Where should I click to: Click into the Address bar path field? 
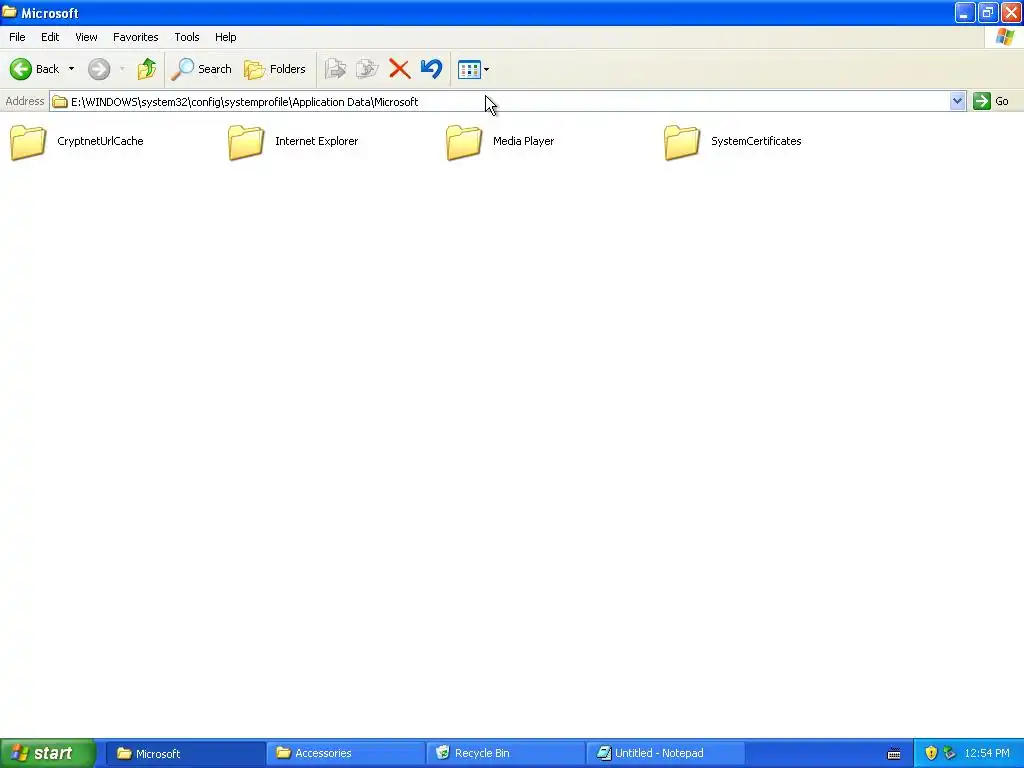[x=500, y=102]
